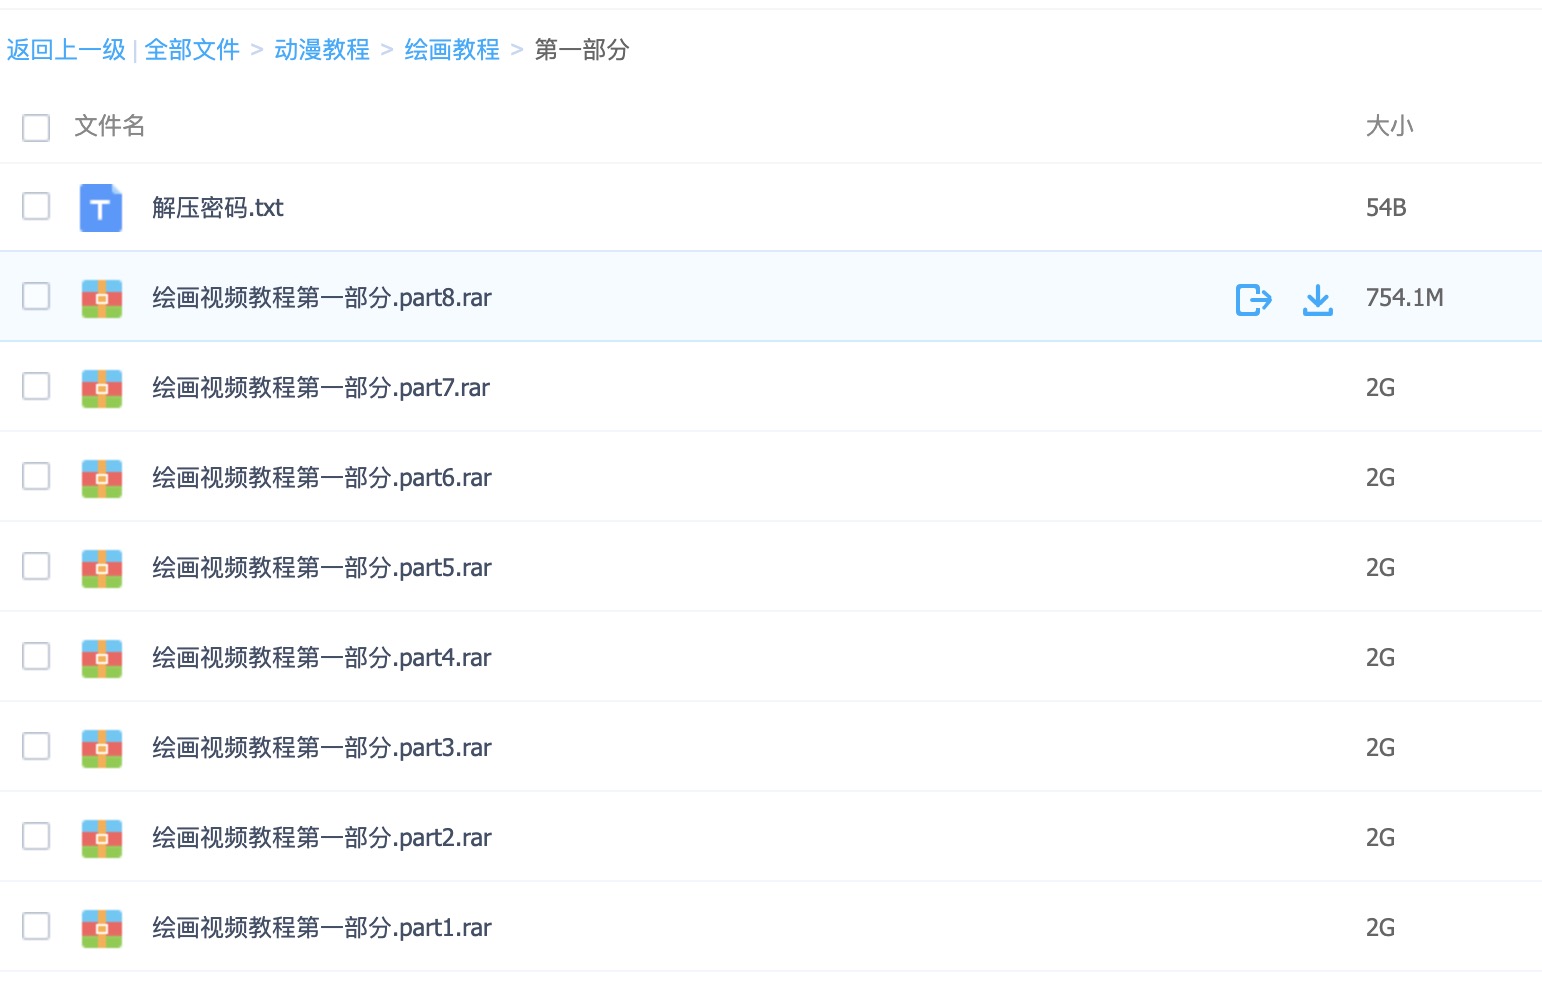Click the 2G size of part7.rar
Image resolution: width=1542 pixels, height=992 pixels.
(1380, 388)
